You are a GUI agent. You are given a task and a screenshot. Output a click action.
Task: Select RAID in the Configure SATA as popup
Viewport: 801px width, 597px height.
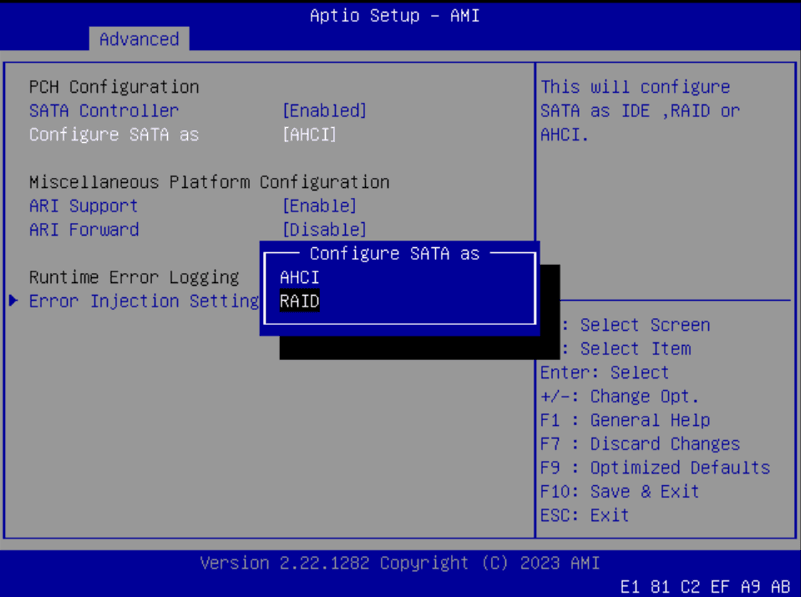(298, 301)
